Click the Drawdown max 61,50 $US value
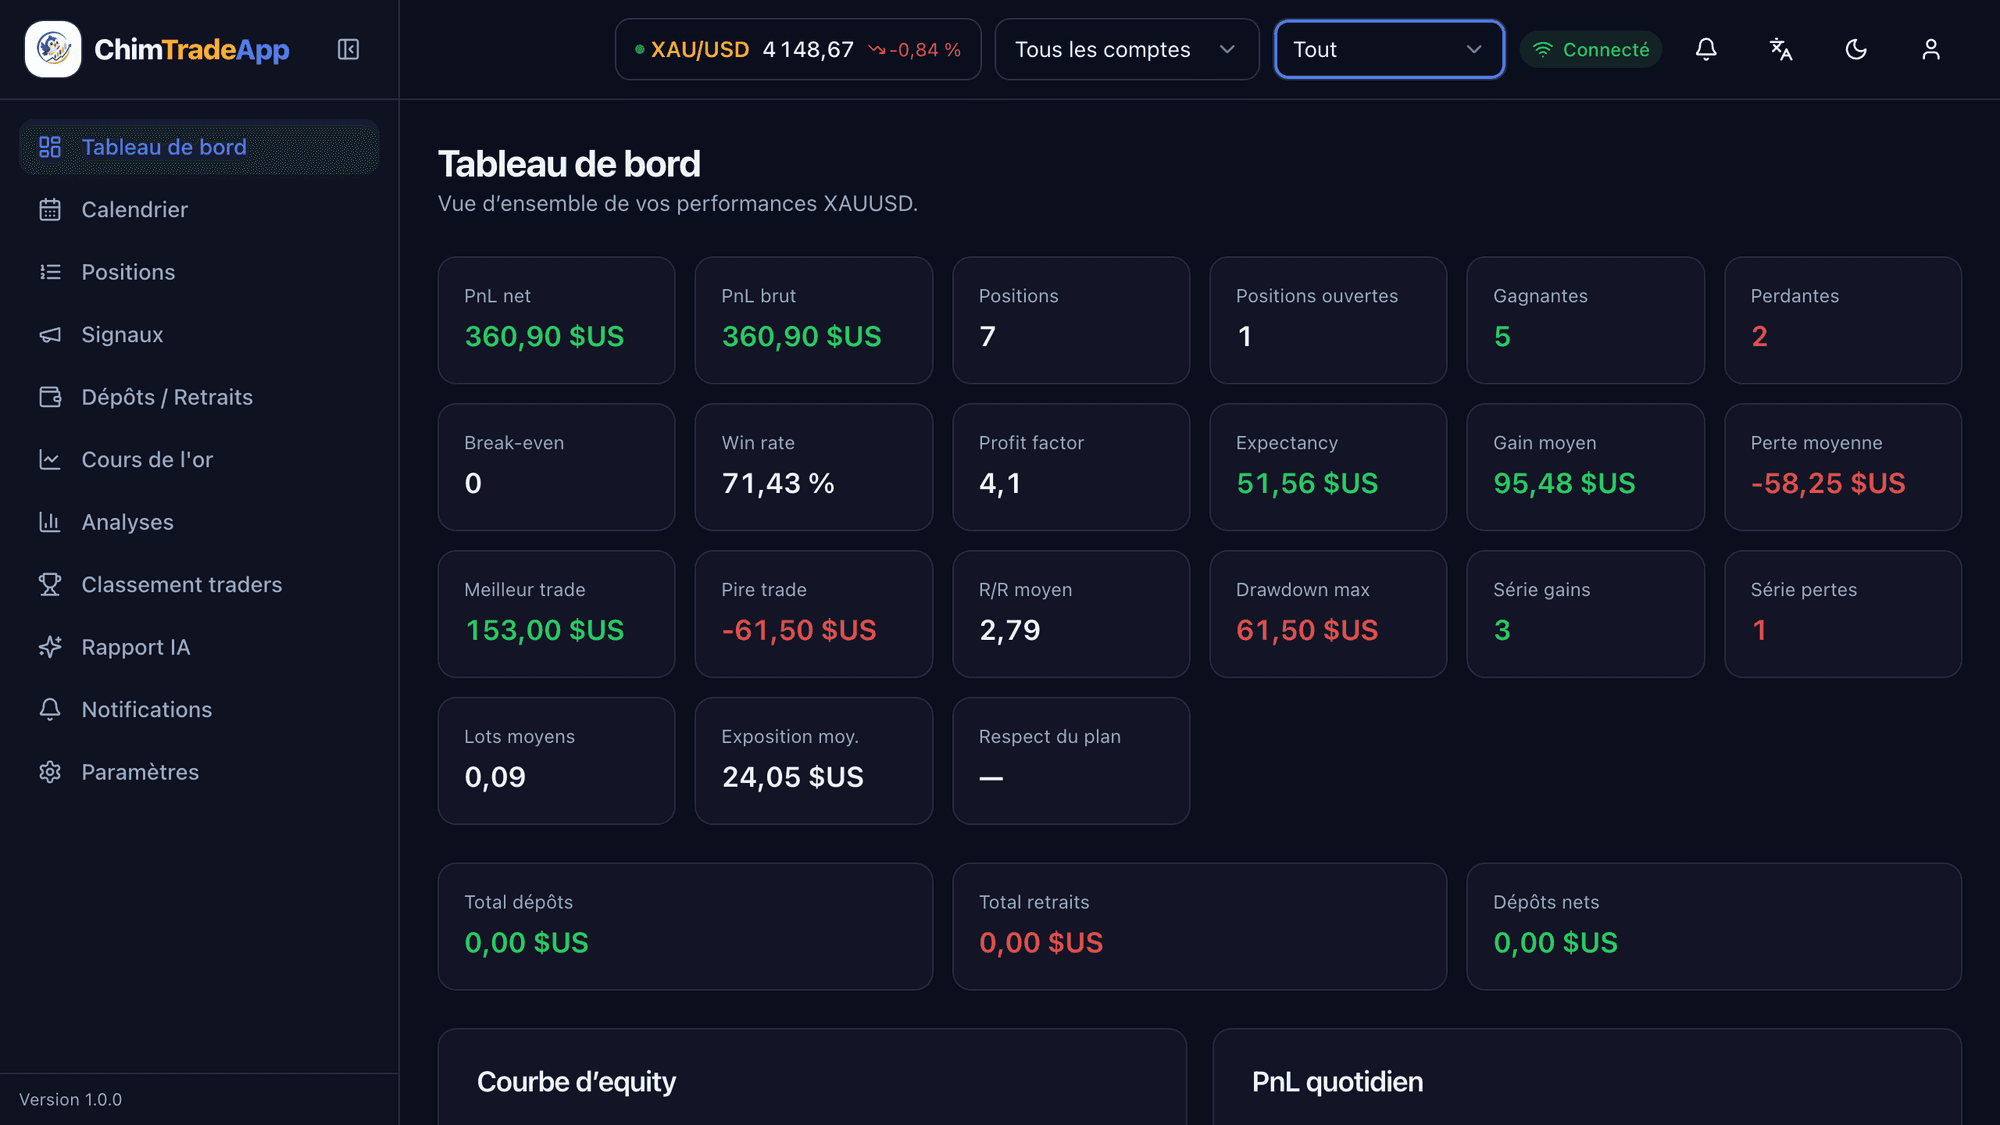The width and height of the screenshot is (2000, 1125). click(1307, 631)
